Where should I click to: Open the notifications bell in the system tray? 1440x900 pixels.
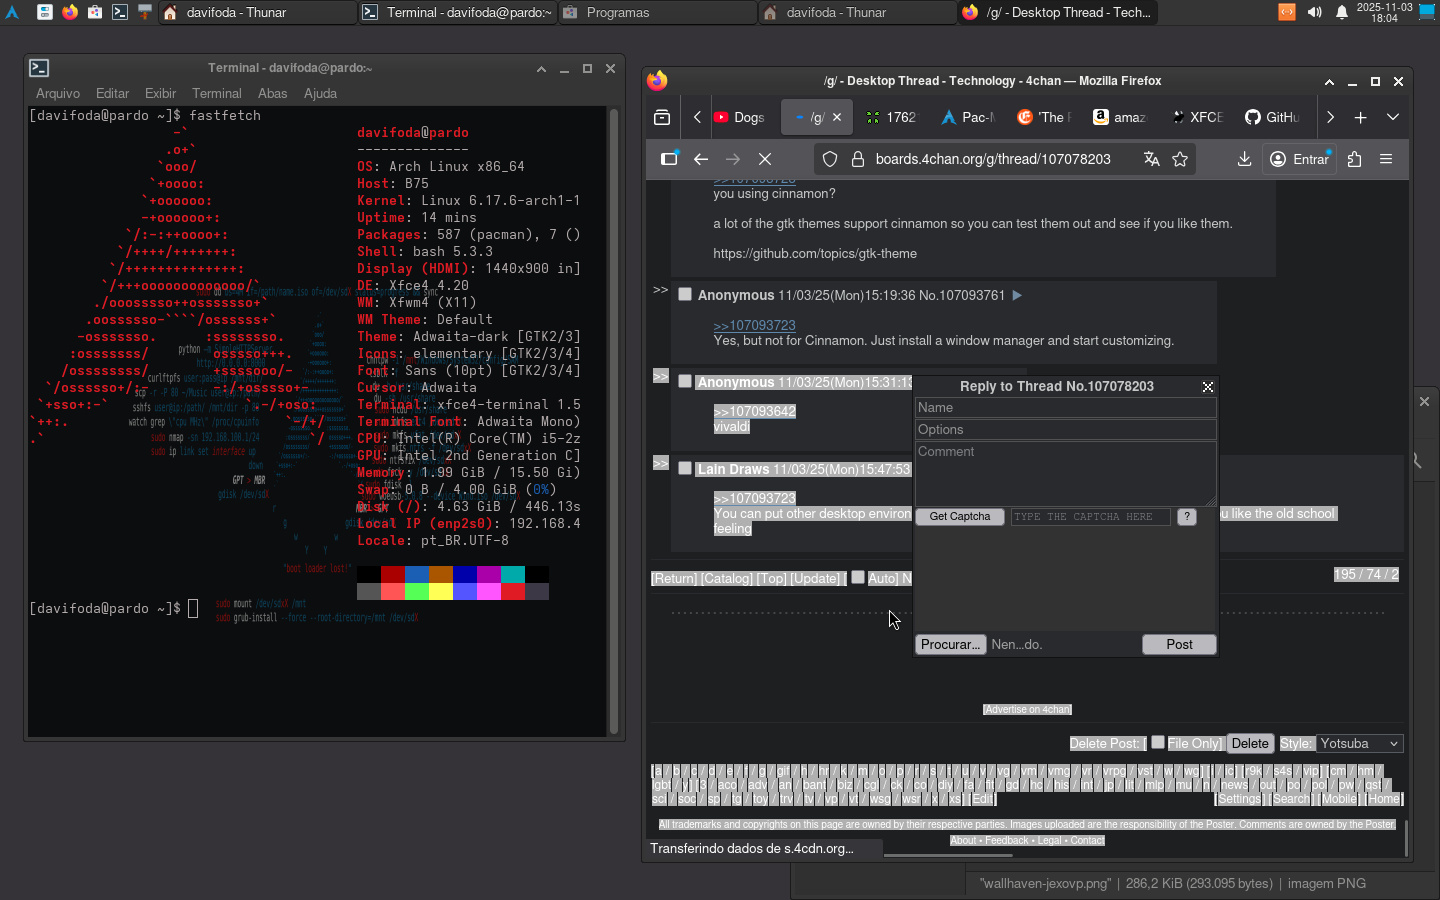[x=1342, y=12]
